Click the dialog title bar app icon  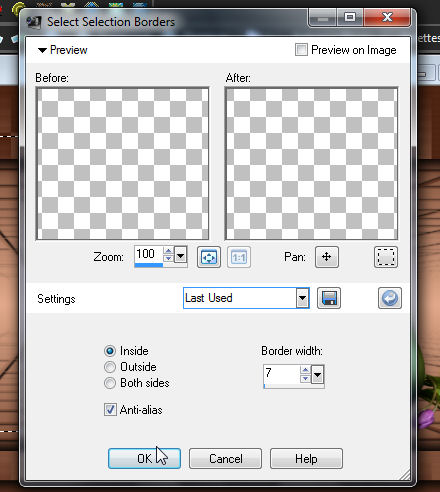[34, 22]
